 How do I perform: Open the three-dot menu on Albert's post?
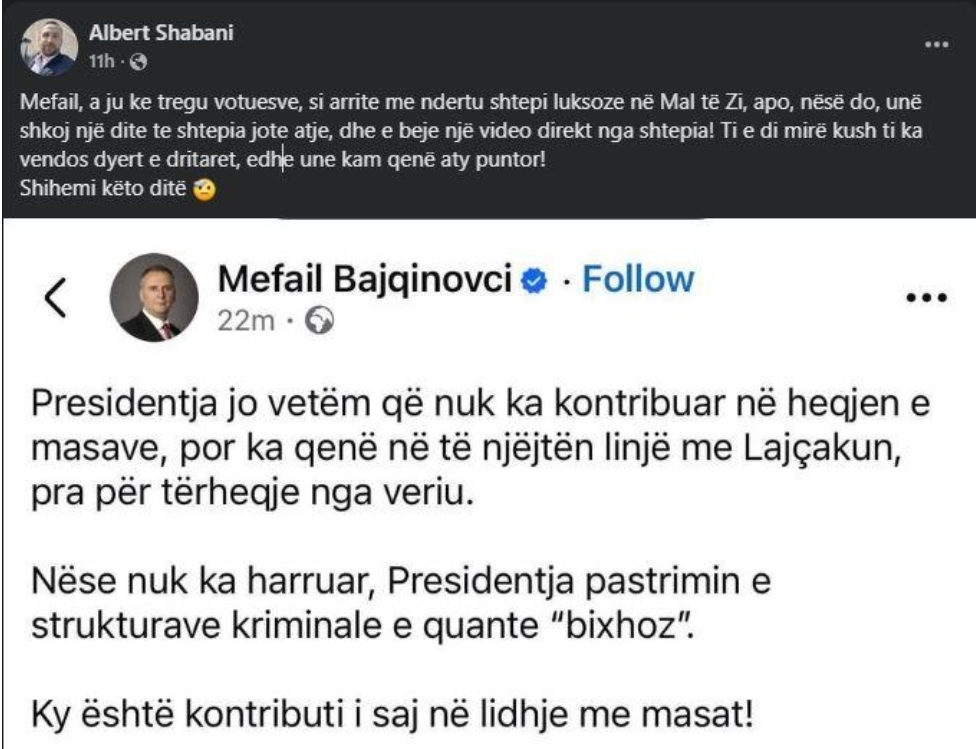pyautogui.click(x=935, y=45)
